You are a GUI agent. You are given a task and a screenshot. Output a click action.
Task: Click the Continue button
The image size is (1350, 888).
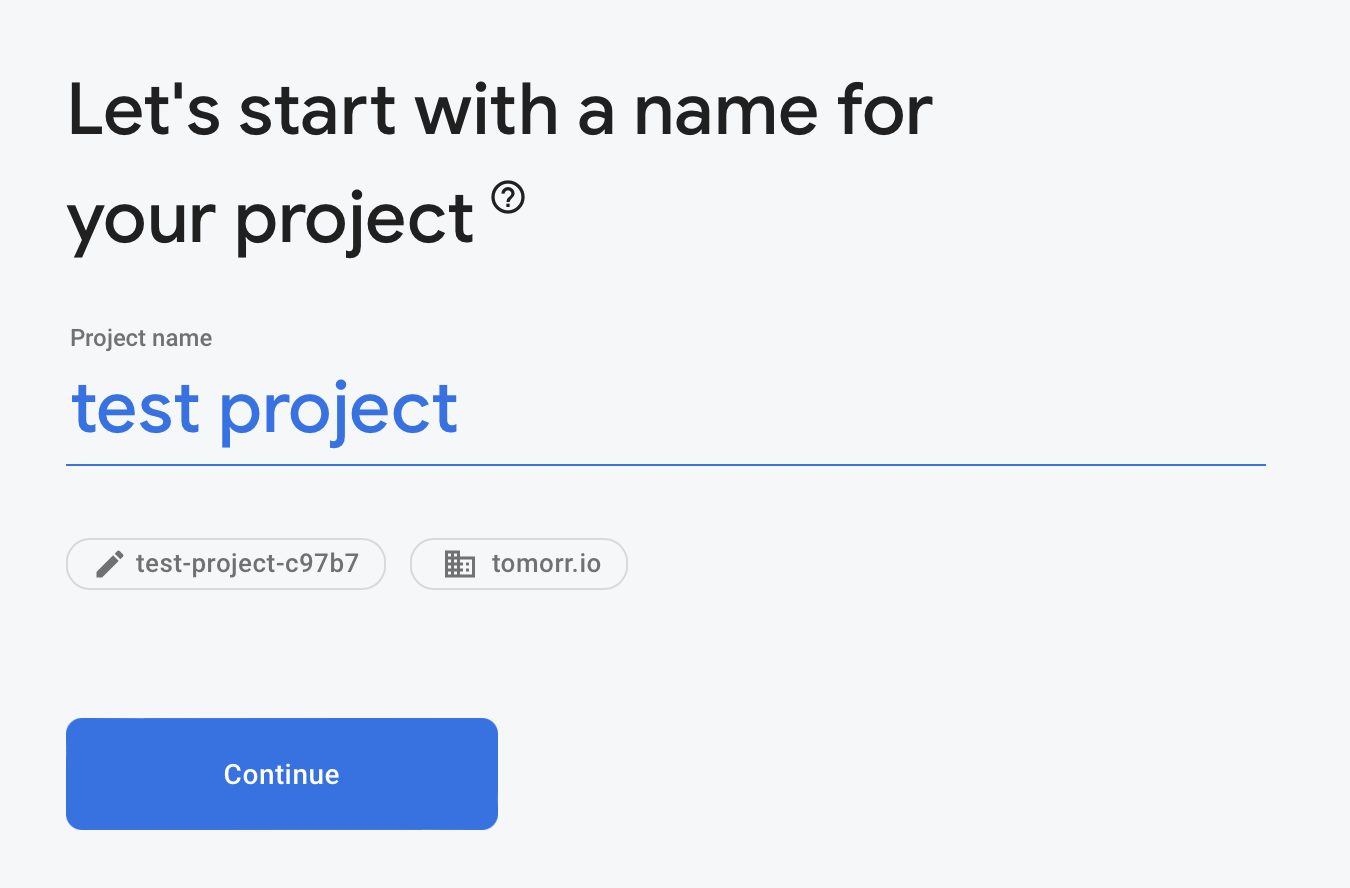[x=282, y=774]
